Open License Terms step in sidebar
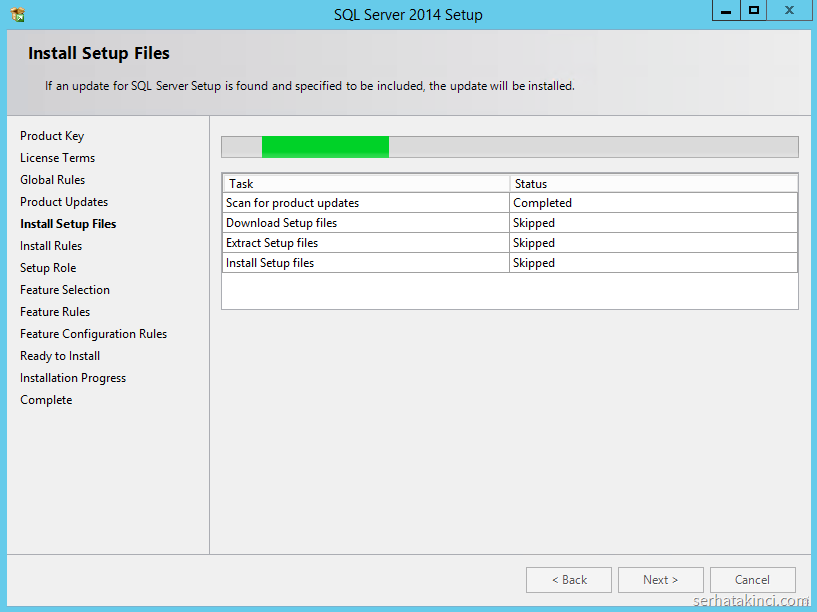The image size is (817, 612). (x=57, y=158)
